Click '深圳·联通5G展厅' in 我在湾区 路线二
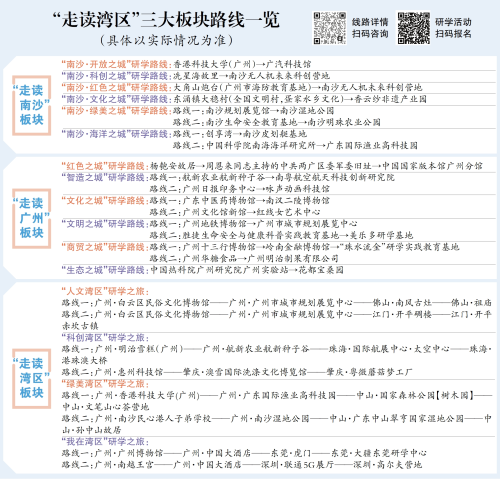The image size is (500, 479). [297, 465]
